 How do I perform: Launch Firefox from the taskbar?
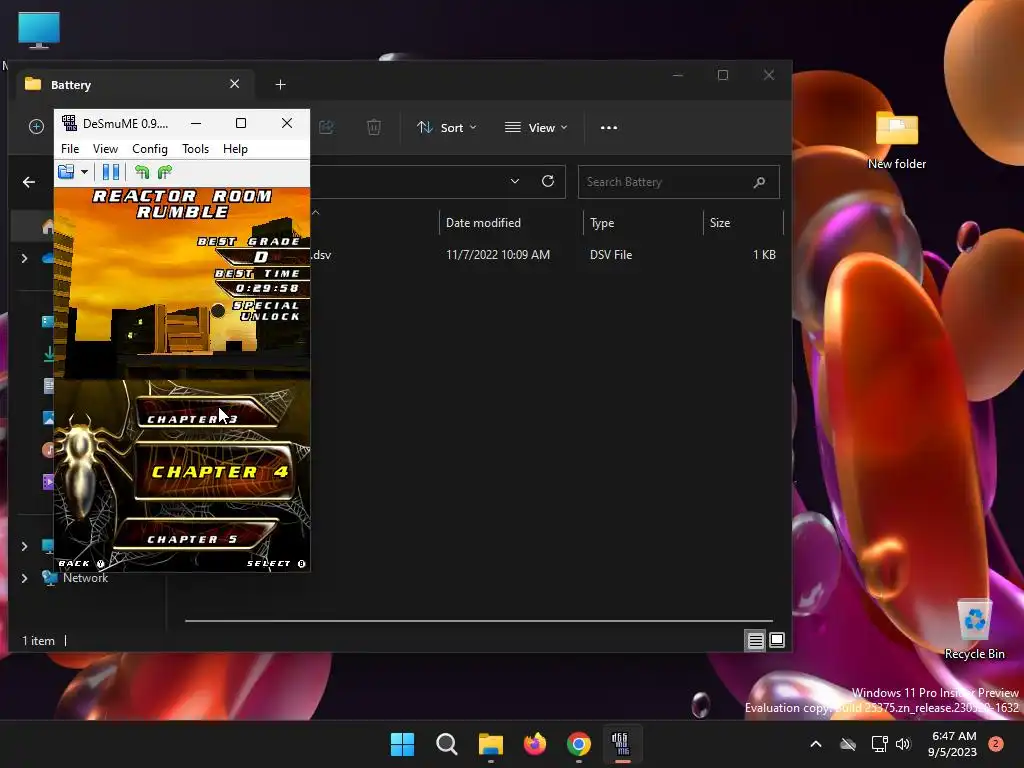click(535, 744)
